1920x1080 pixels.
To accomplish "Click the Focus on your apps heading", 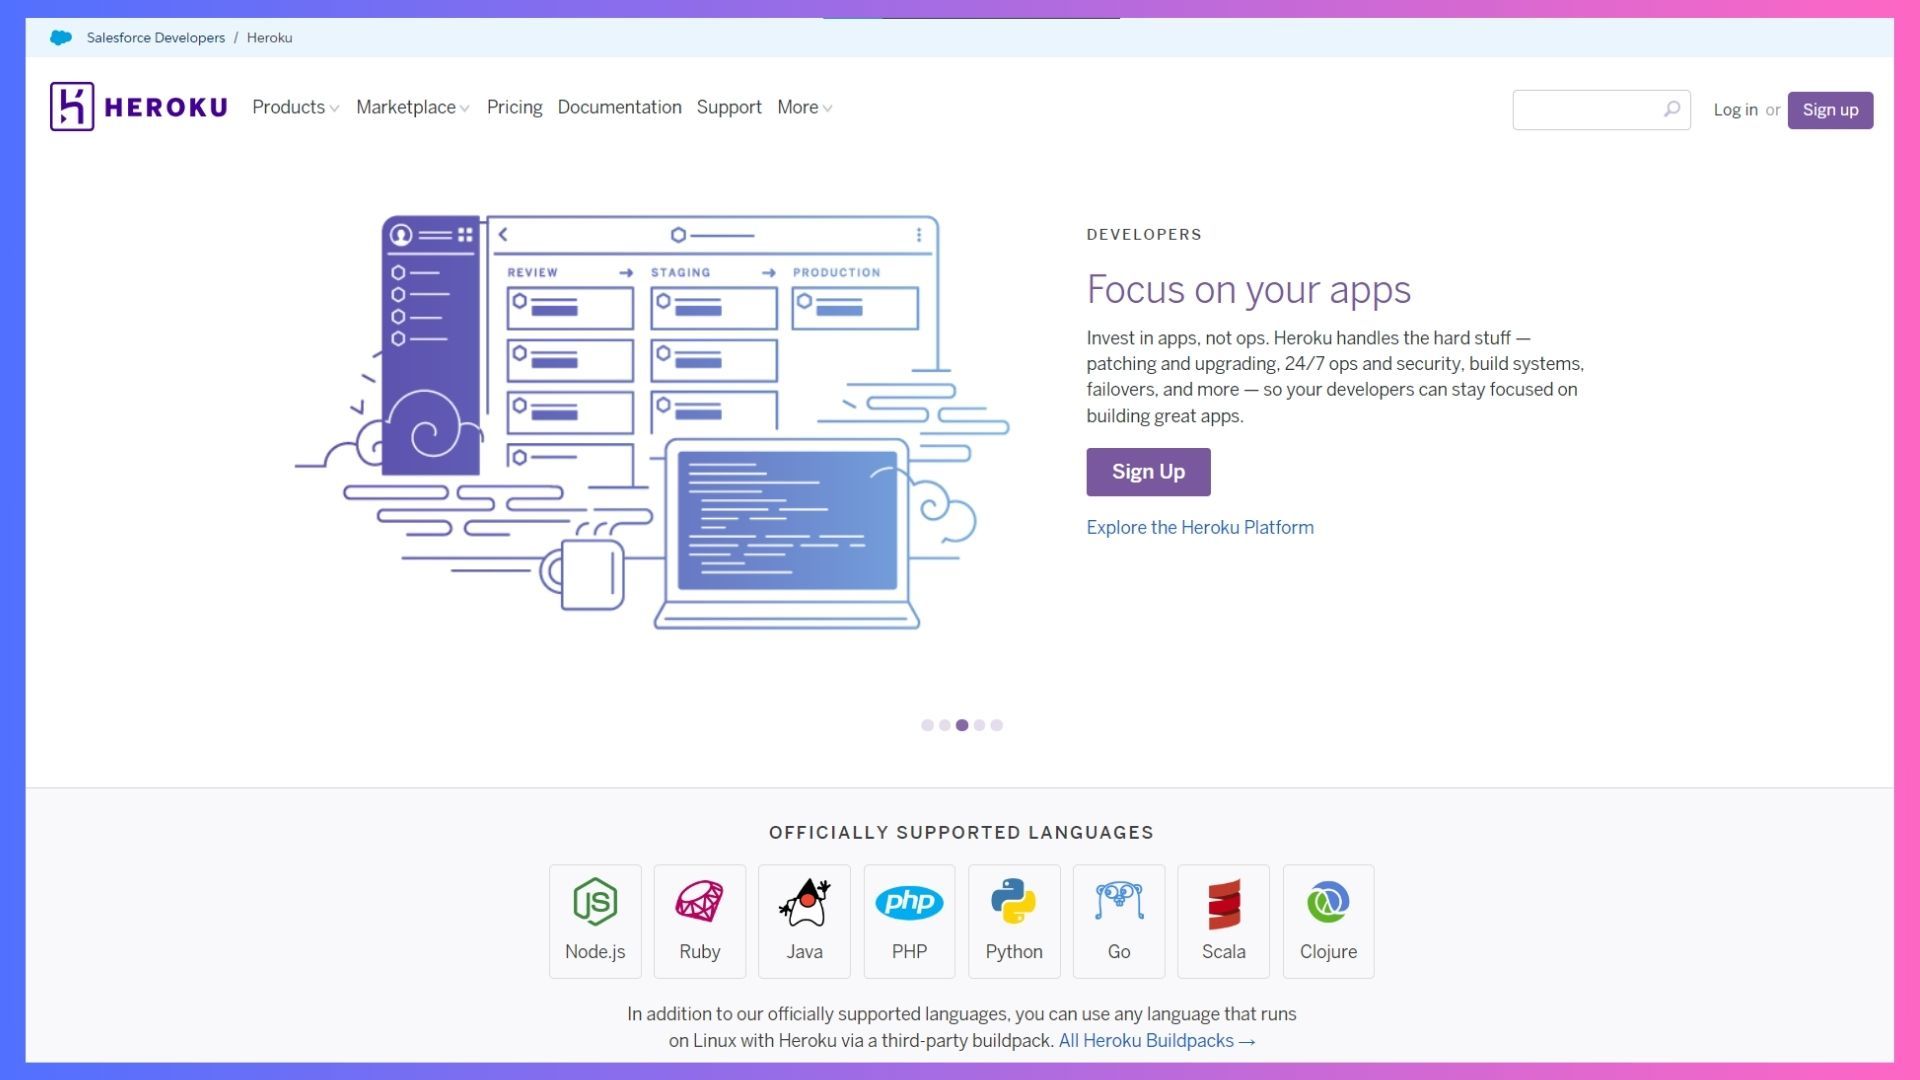I will coord(1248,290).
